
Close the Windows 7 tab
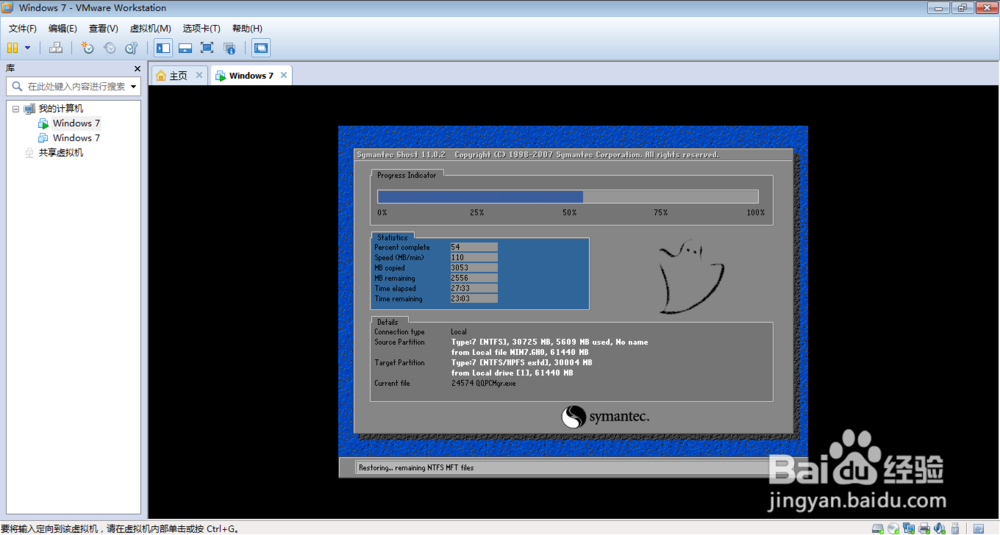pyautogui.click(x=284, y=75)
